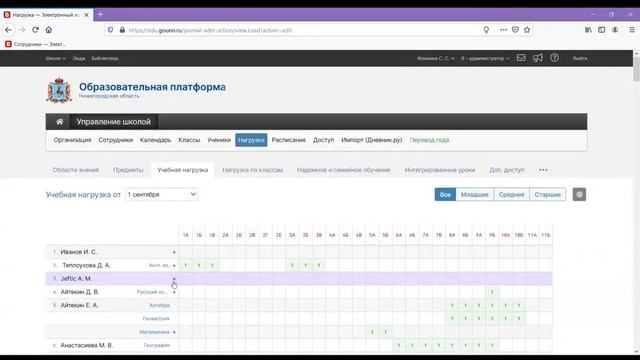Add subject for Иванов И. С. with plus

pos(174,252)
